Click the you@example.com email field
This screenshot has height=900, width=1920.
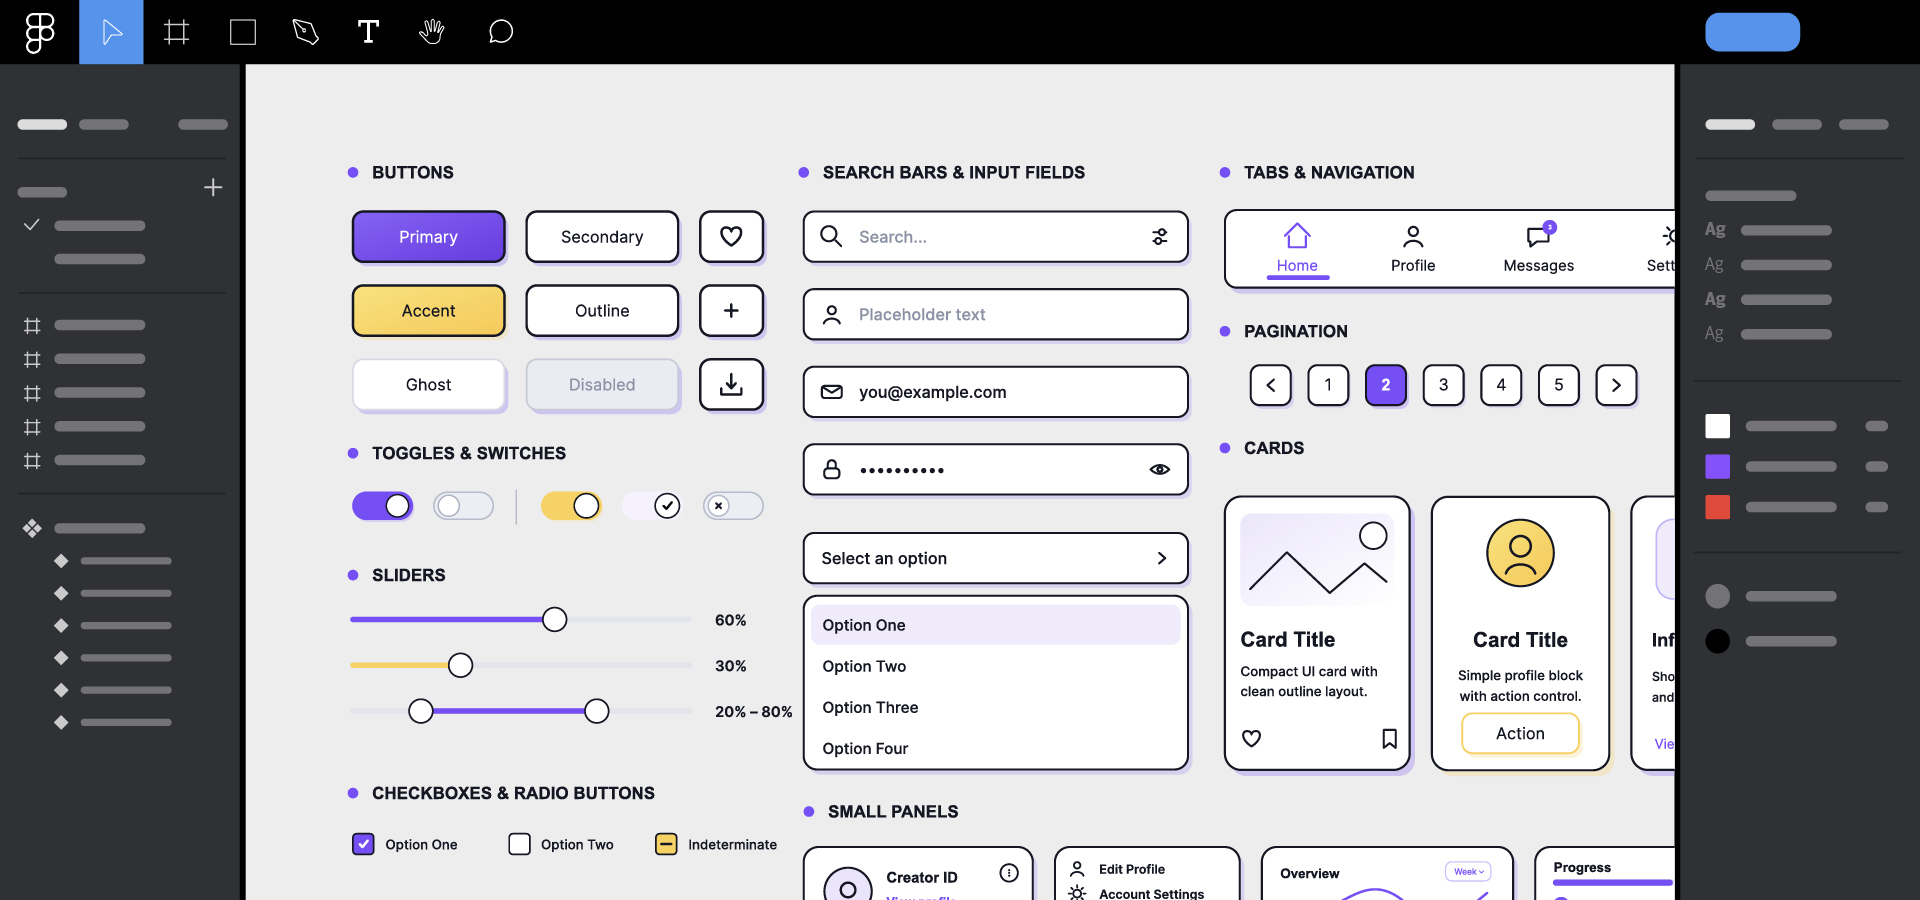point(995,392)
